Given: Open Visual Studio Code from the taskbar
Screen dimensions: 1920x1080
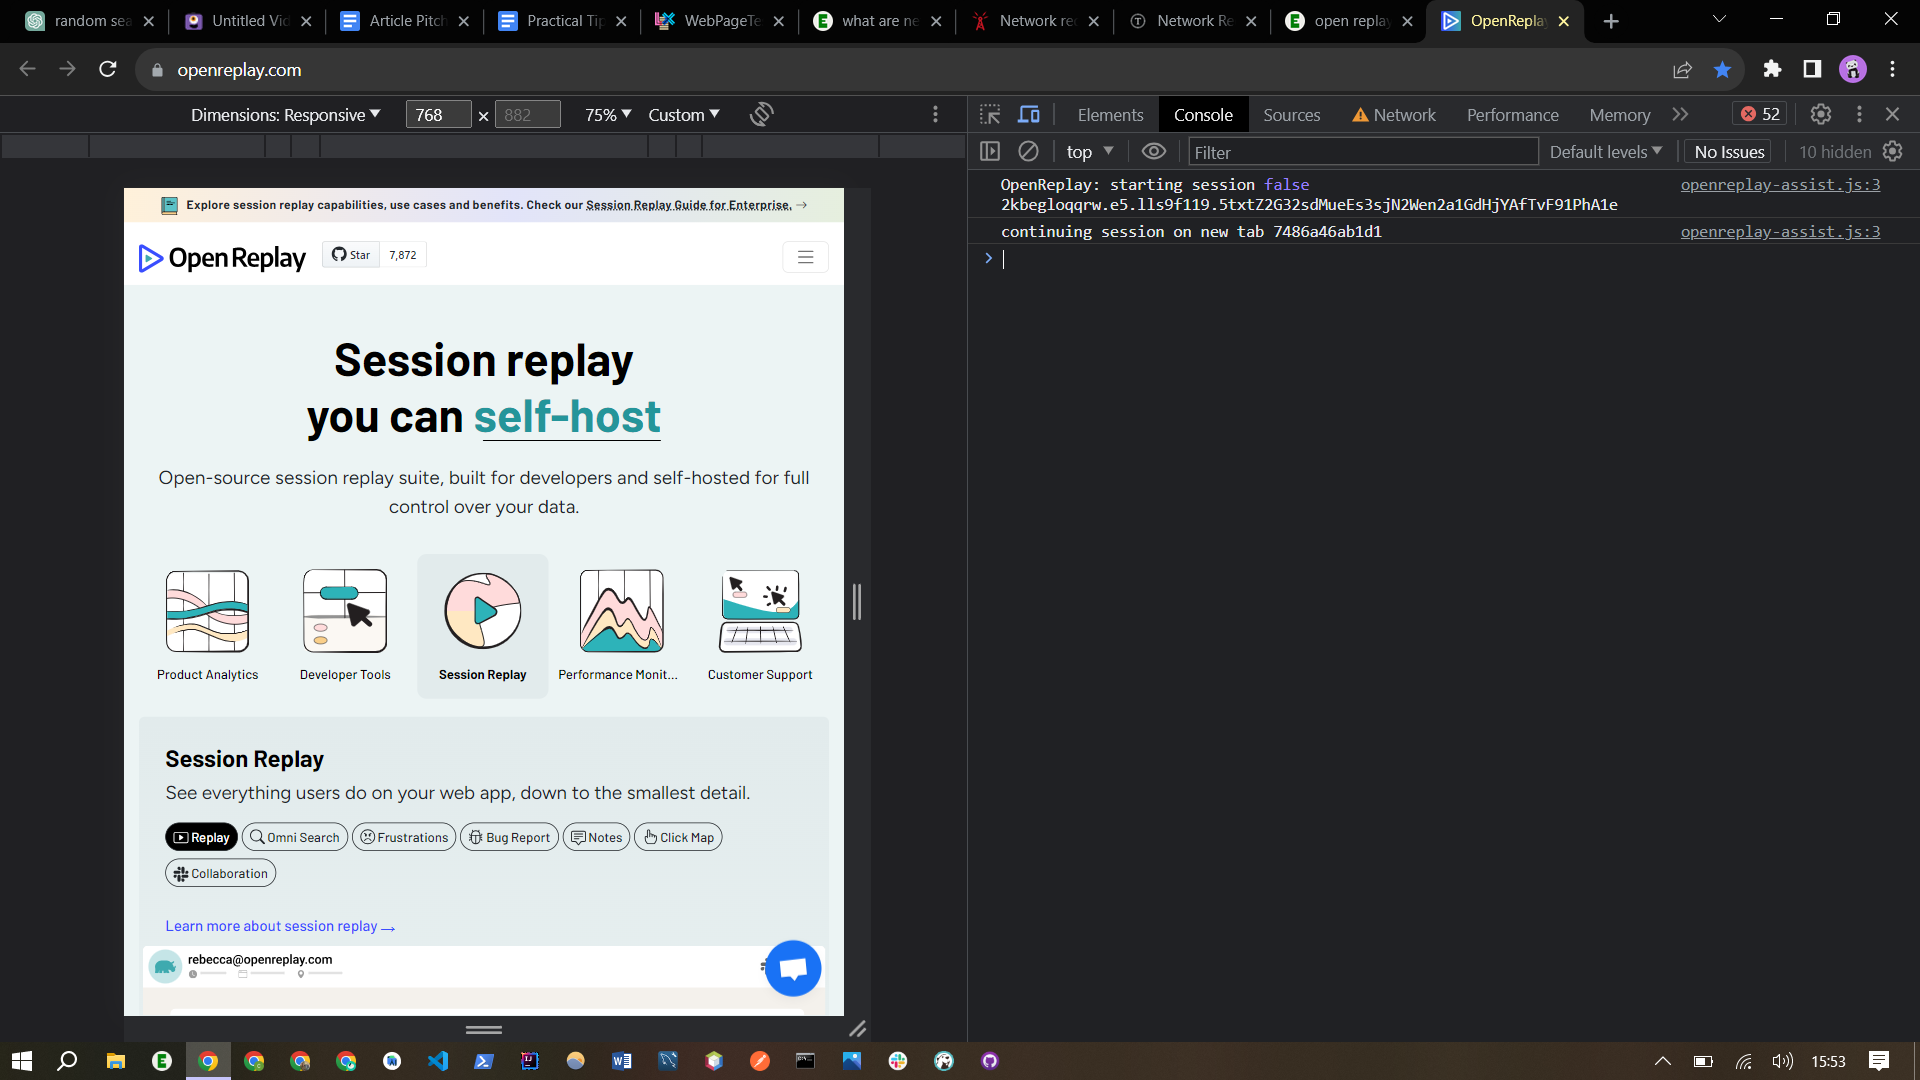Looking at the screenshot, I should (x=438, y=1061).
